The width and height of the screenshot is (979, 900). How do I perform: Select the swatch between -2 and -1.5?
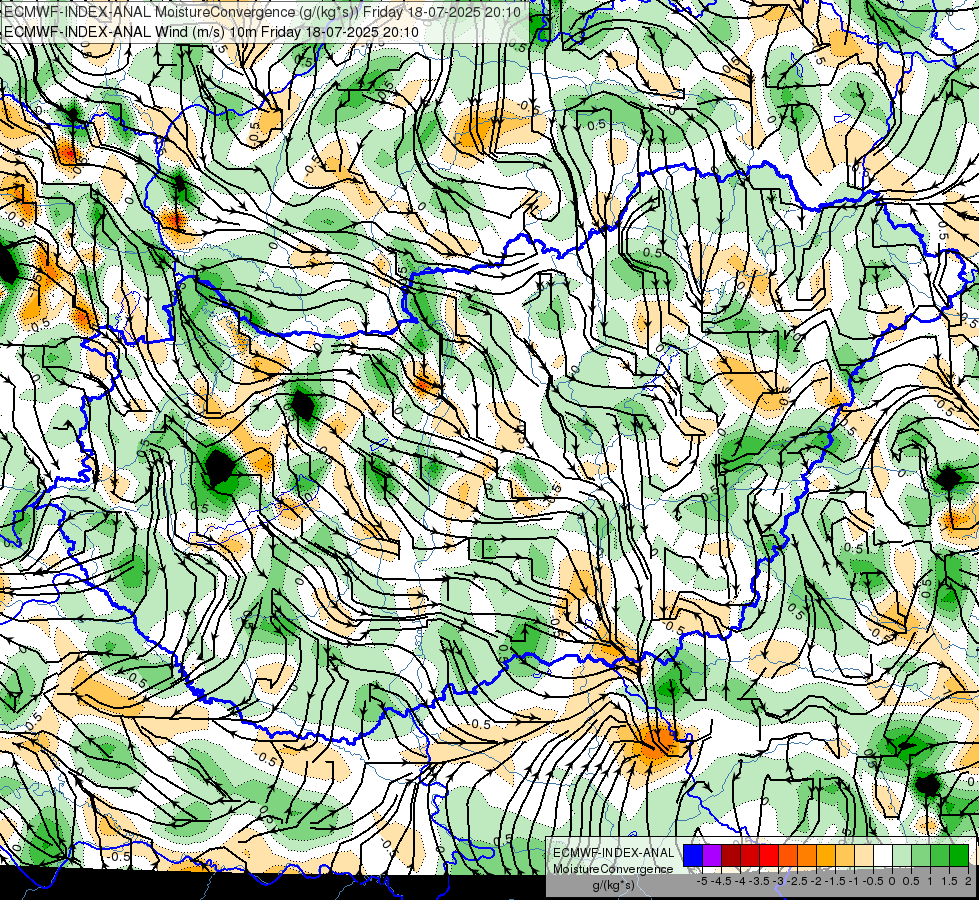[826, 855]
